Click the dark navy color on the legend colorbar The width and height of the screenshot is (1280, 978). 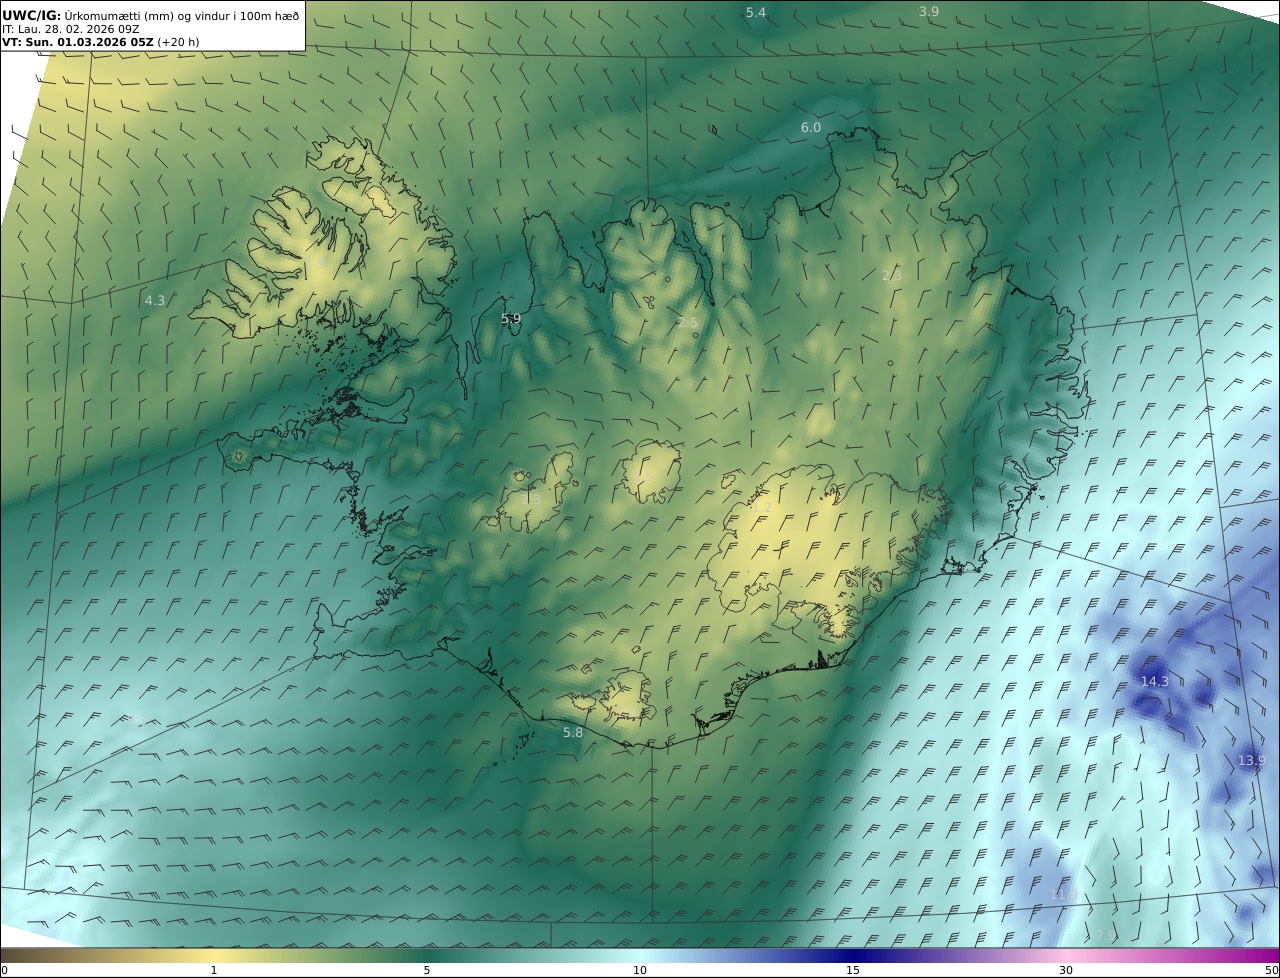[x=853, y=955]
